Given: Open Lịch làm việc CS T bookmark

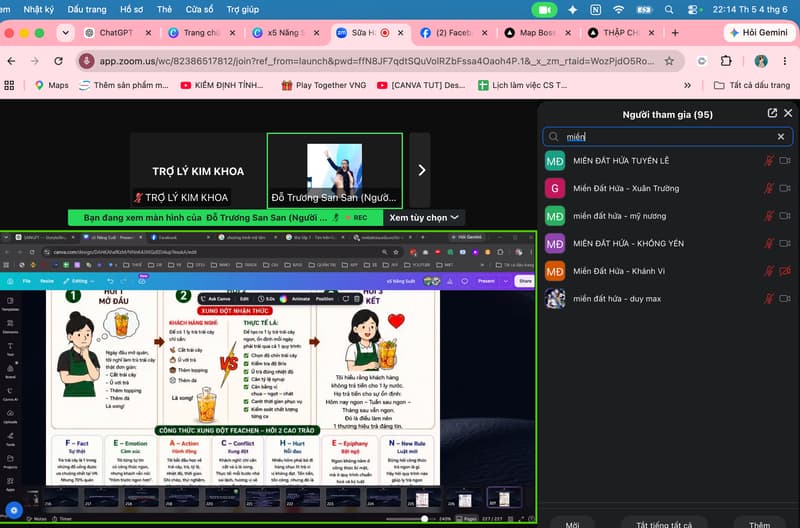Looking at the screenshot, I should tap(522, 85).
